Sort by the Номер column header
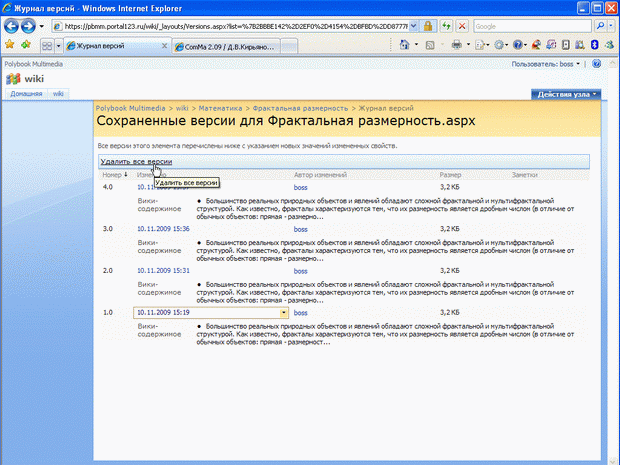The height and width of the screenshot is (465, 620). (112, 175)
